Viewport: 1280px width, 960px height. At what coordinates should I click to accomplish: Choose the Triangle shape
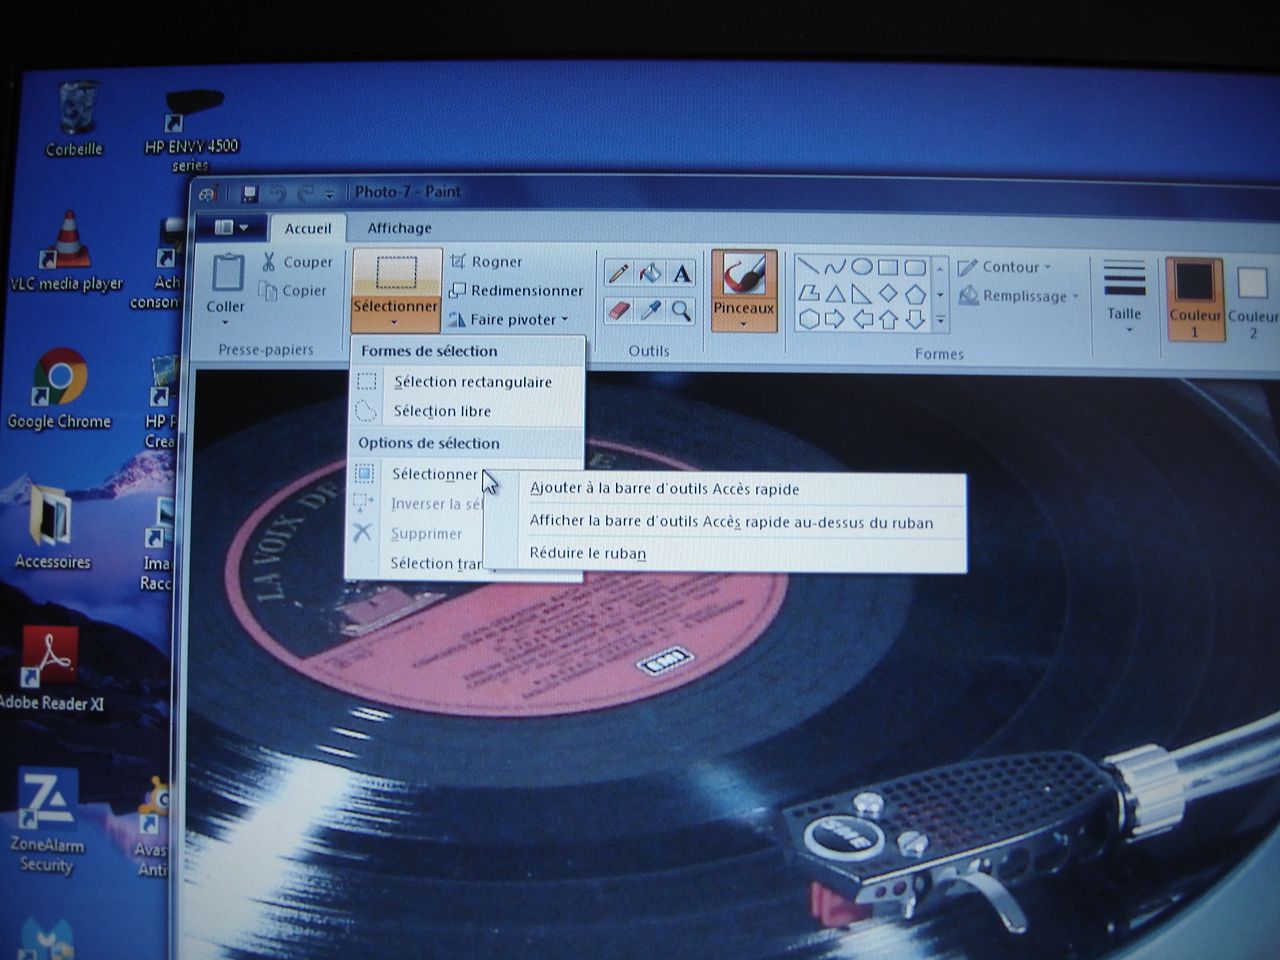point(835,294)
